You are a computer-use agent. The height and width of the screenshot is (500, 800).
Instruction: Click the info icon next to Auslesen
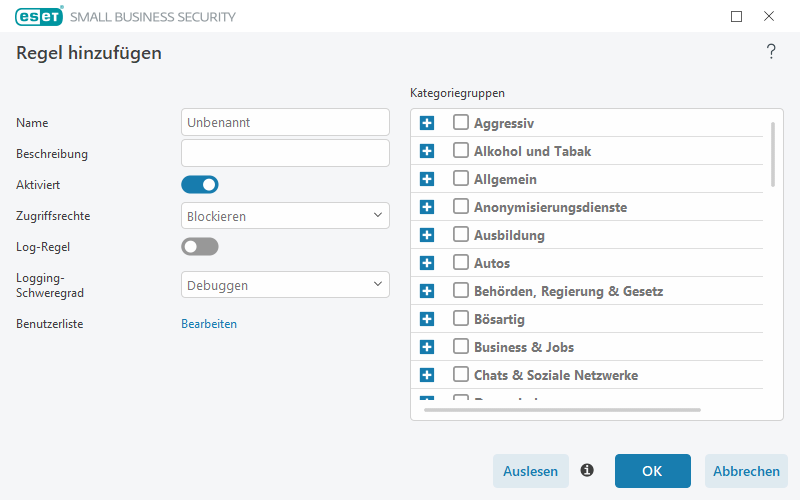coord(587,470)
